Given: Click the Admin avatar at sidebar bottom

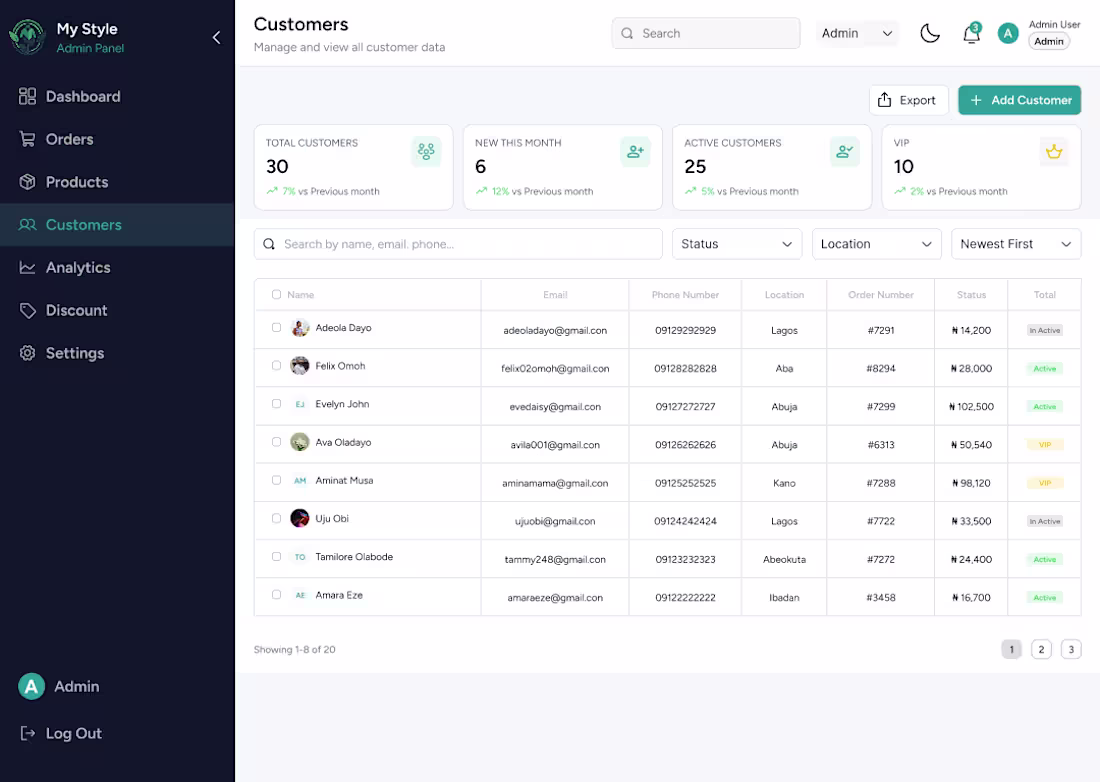Looking at the screenshot, I should pos(32,687).
